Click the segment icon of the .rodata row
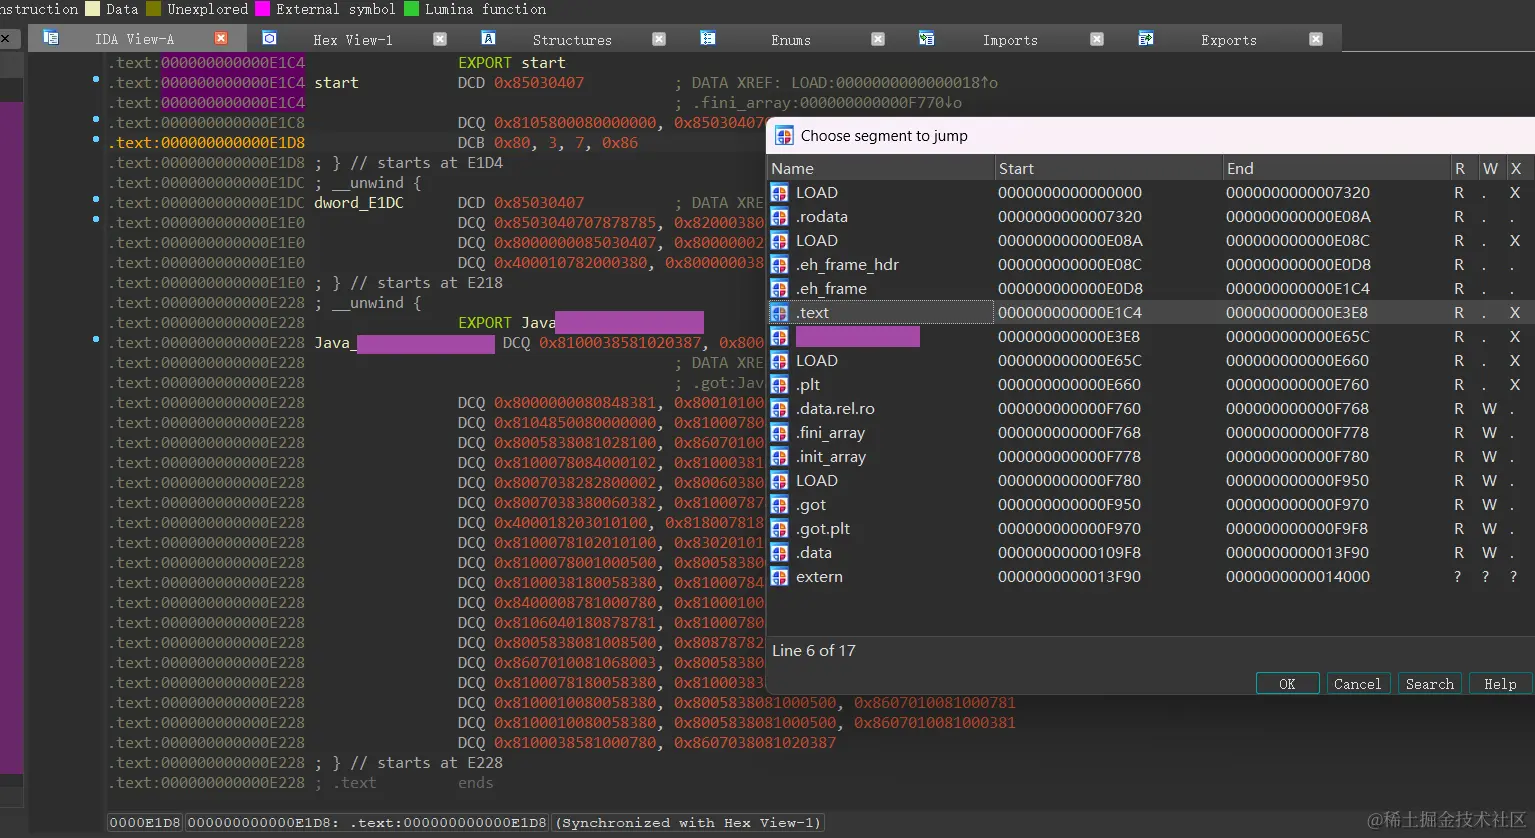The width and height of the screenshot is (1535, 838). point(779,217)
